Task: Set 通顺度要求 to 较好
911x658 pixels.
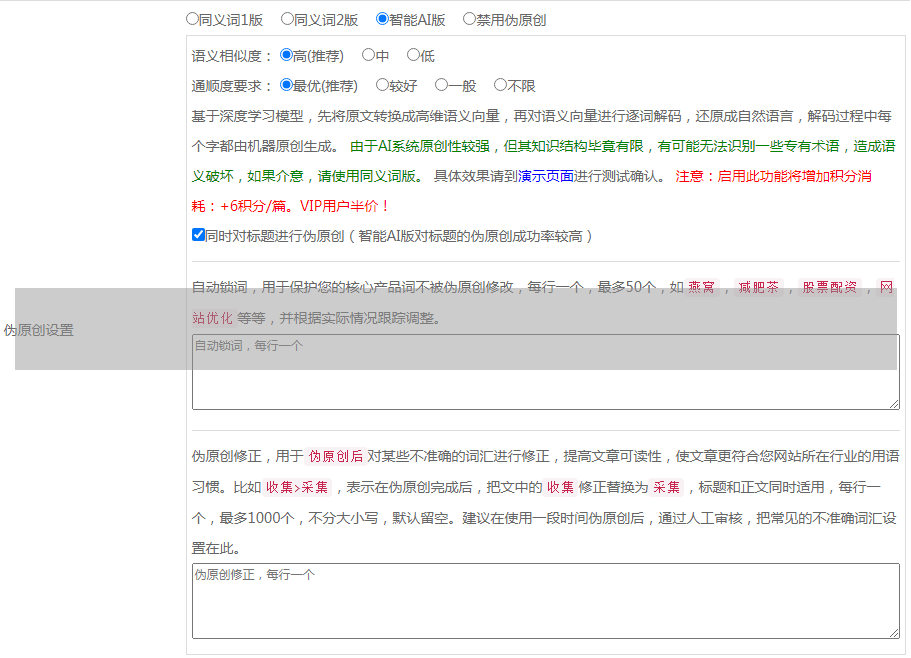Action: (382, 86)
